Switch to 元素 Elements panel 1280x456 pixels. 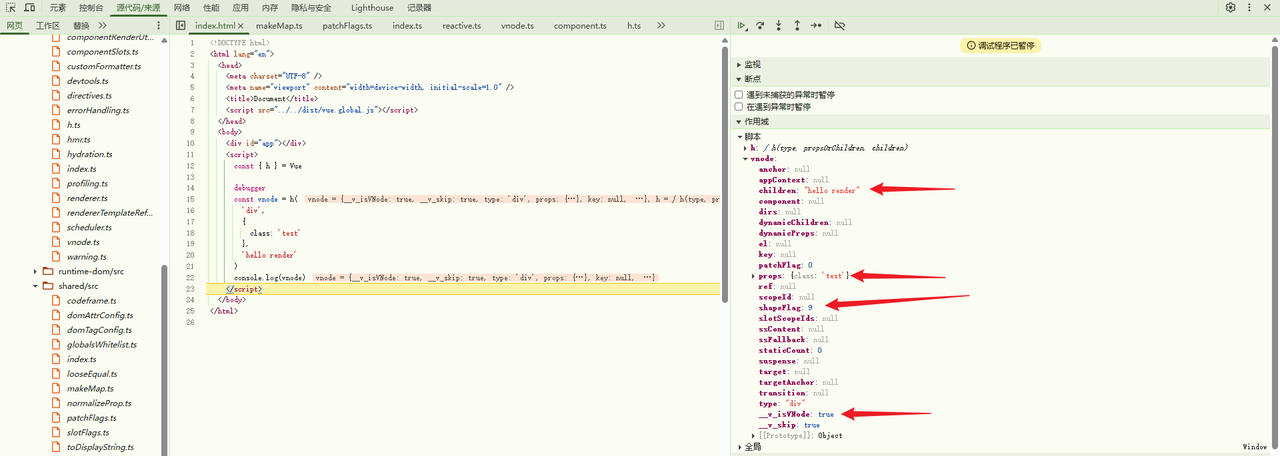click(58, 7)
